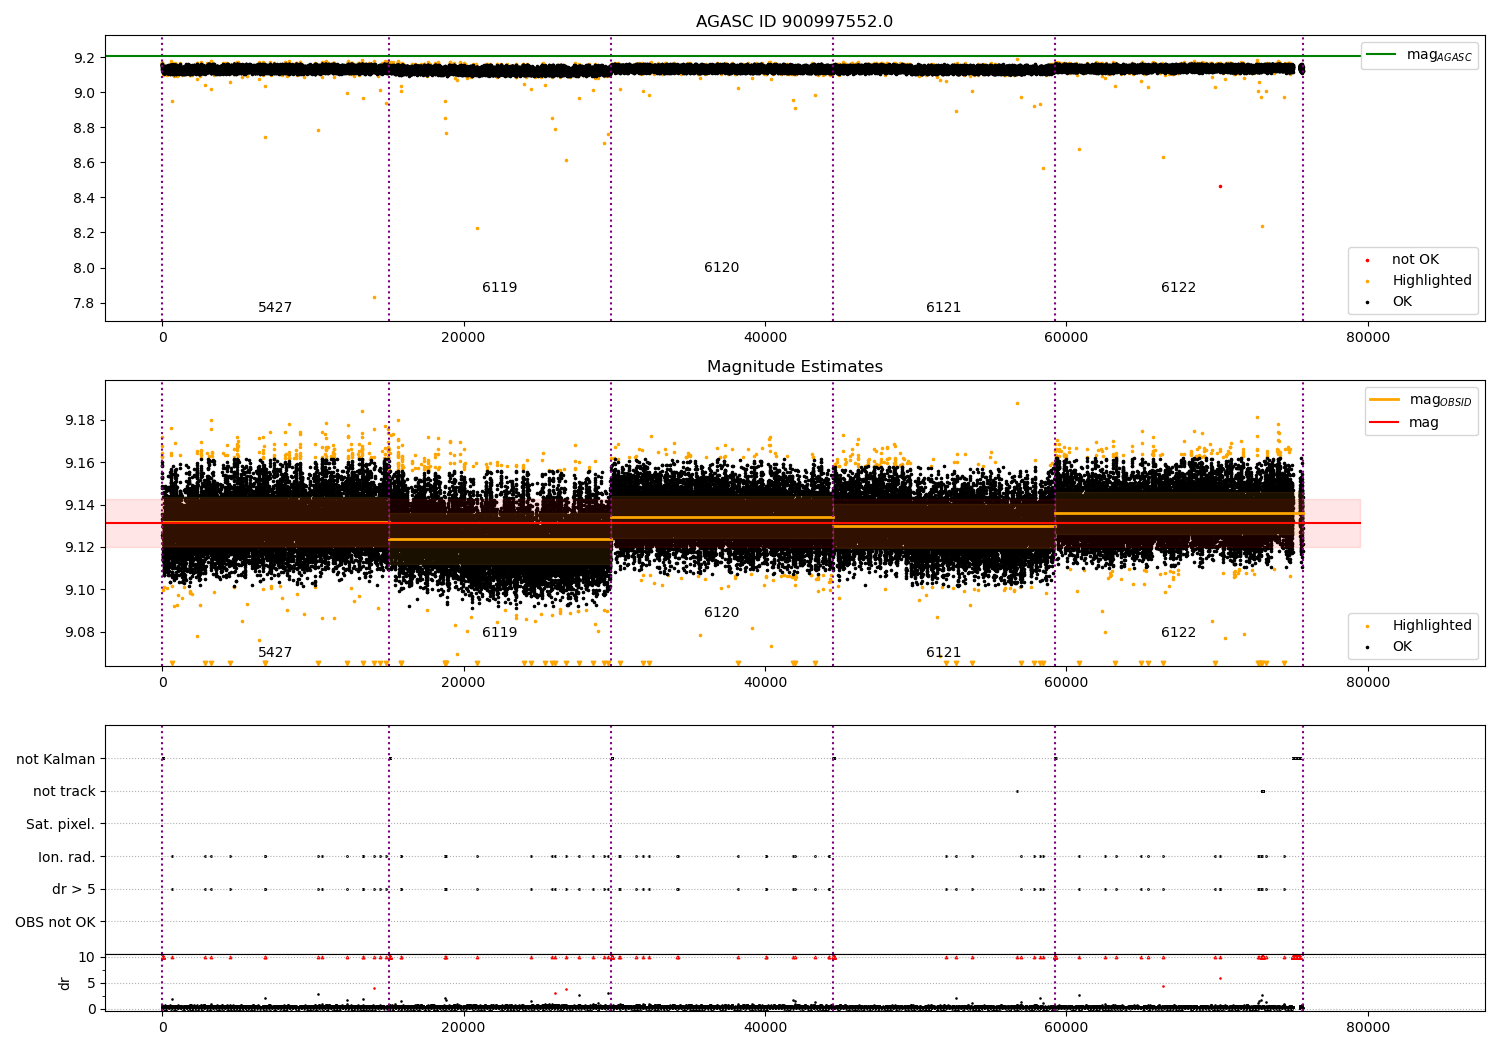Screen dimensions: 1500x1050
Task: Click the 60000 x-tick under top plot
Action: pos(1066,338)
